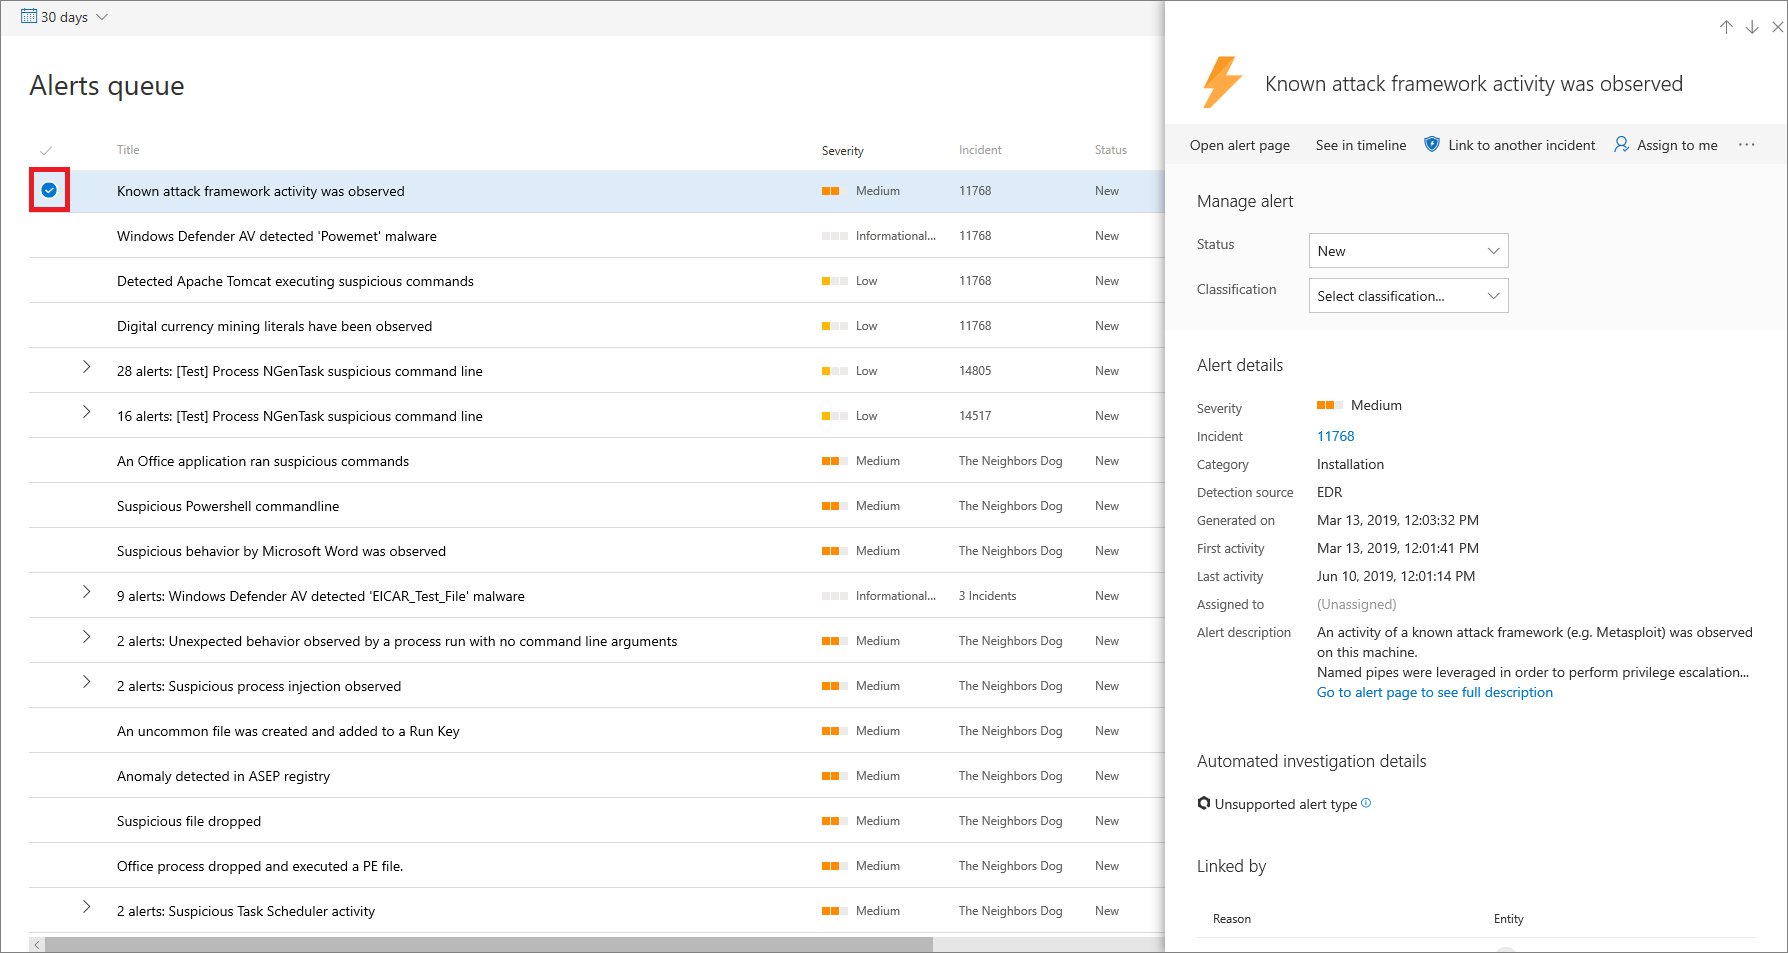Click Go to alert page to see full description
Viewport: 1788px width, 953px height.
pos(1434,692)
